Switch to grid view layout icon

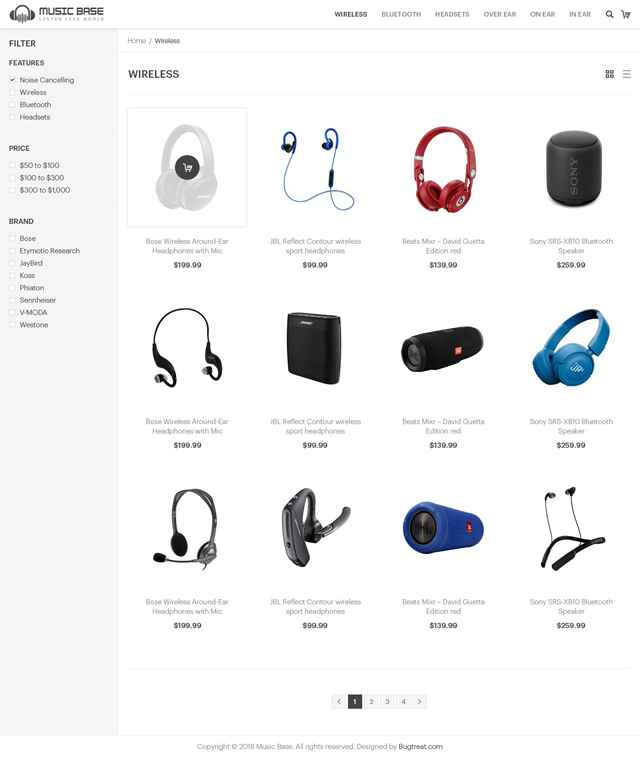click(x=610, y=74)
